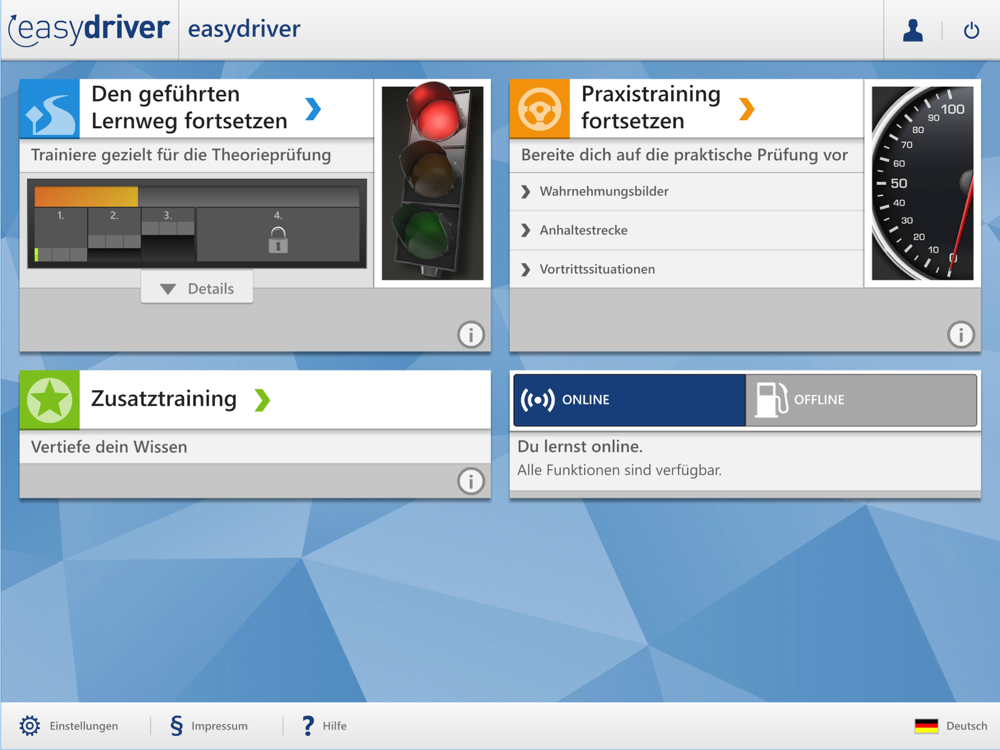Image resolution: width=1000 pixels, height=750 pixels.
Task: Click the orange steering wheel icon
Action: pos(540,108)
